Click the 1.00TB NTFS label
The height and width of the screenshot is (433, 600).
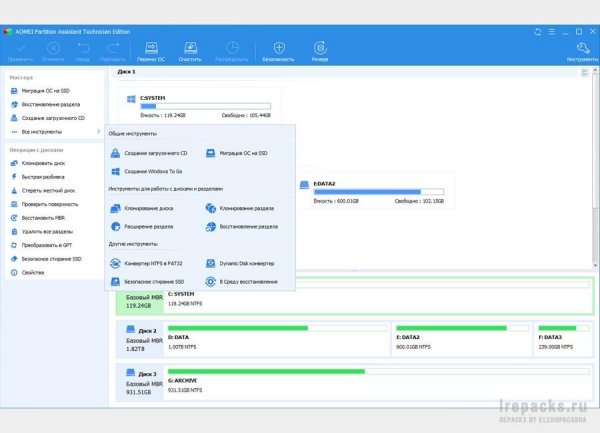[x=182, y=347]
